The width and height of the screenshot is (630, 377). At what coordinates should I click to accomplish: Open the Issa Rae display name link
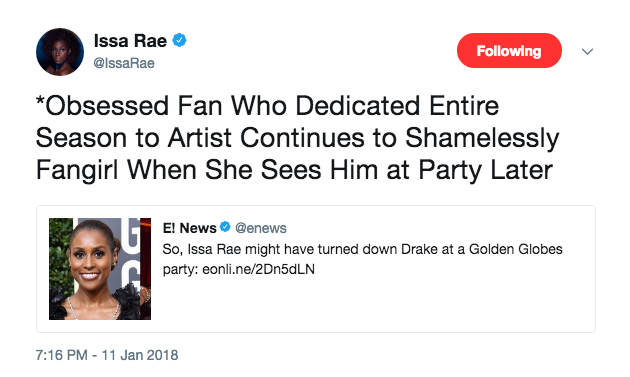130,41
